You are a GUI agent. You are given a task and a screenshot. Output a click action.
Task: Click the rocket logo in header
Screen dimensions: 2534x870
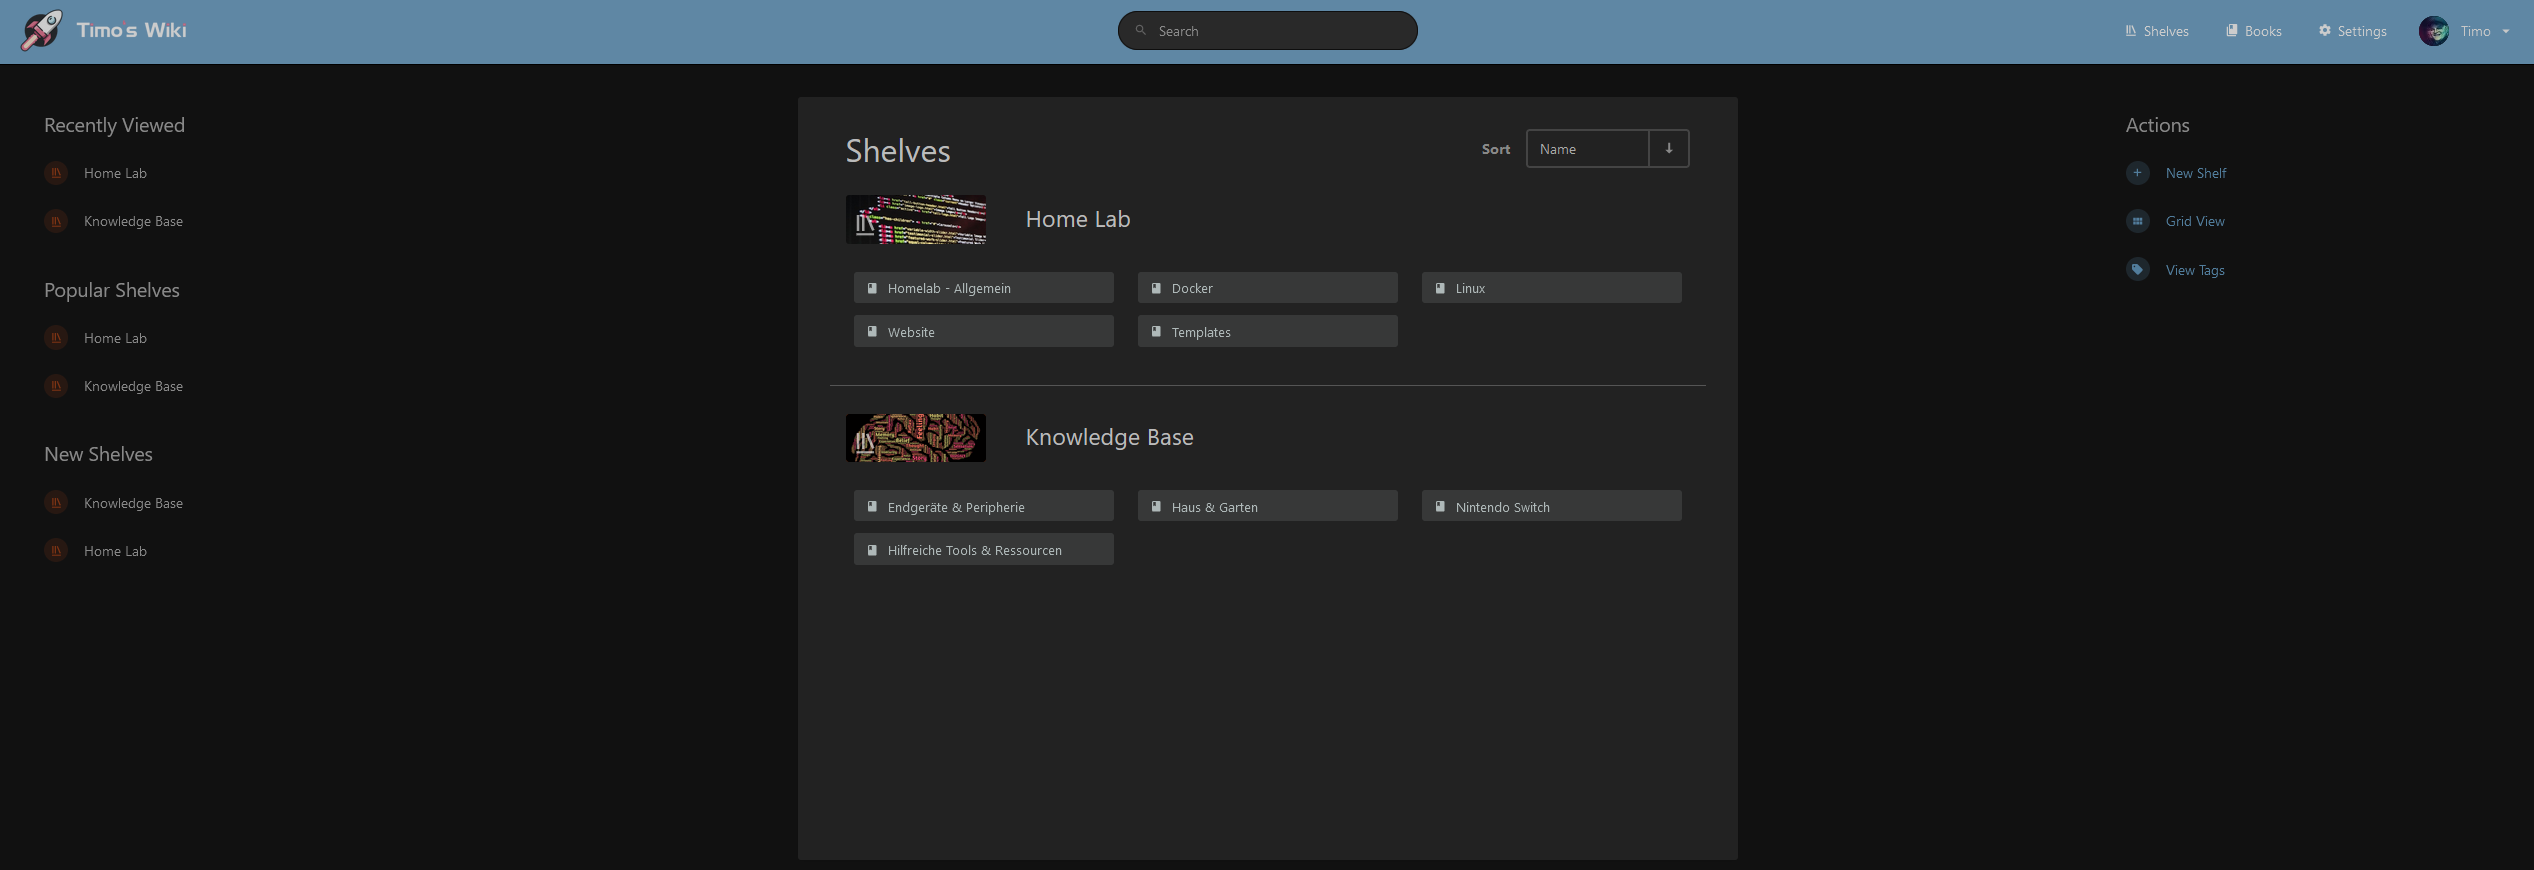[41, 31]
